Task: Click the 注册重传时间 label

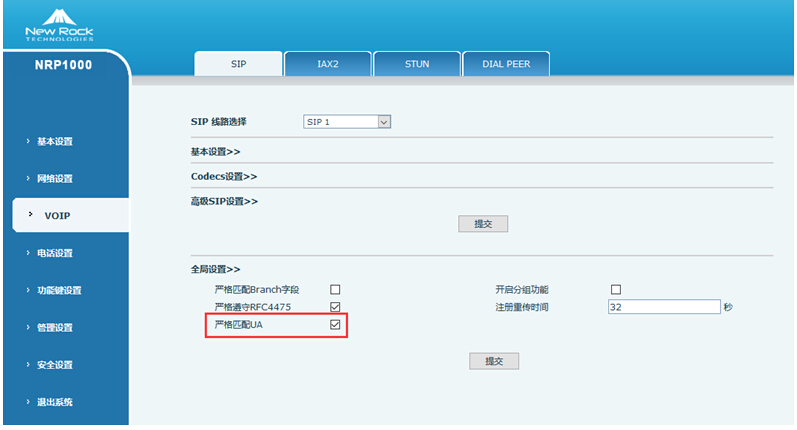Action: pyautogui.click(x=522, y=307)
